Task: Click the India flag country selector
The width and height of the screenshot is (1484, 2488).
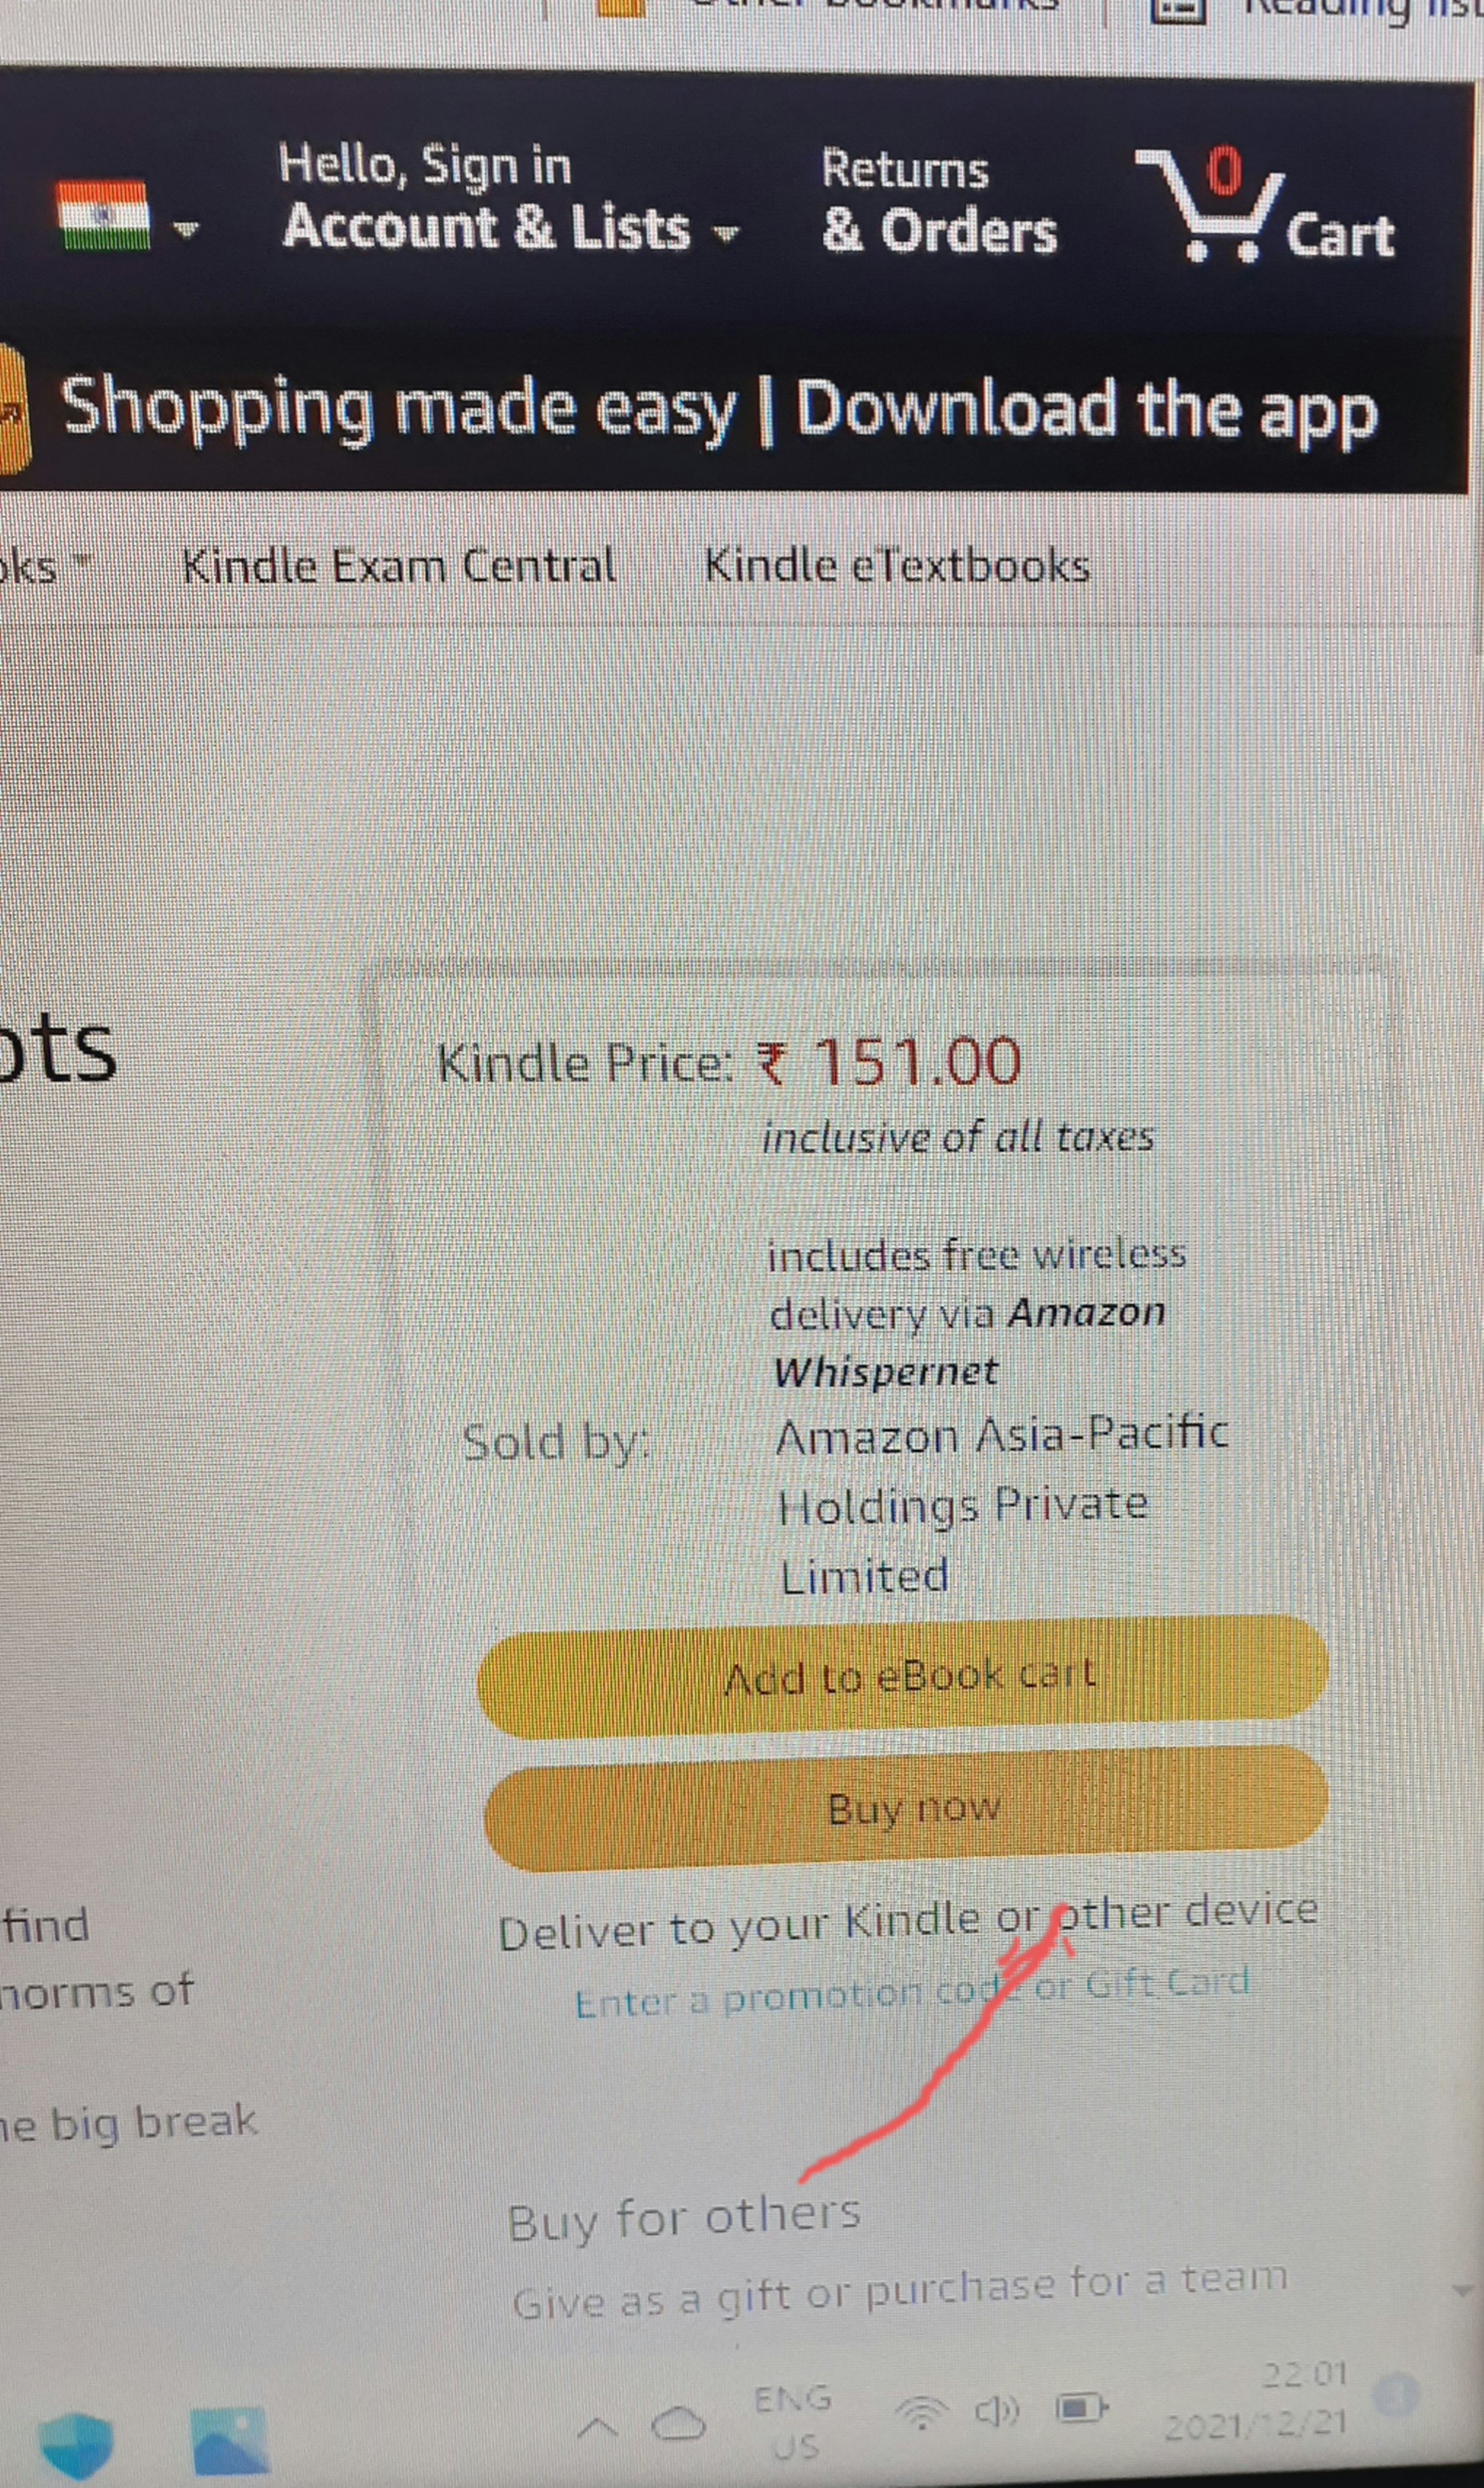Action: click(x=104, y=214)
